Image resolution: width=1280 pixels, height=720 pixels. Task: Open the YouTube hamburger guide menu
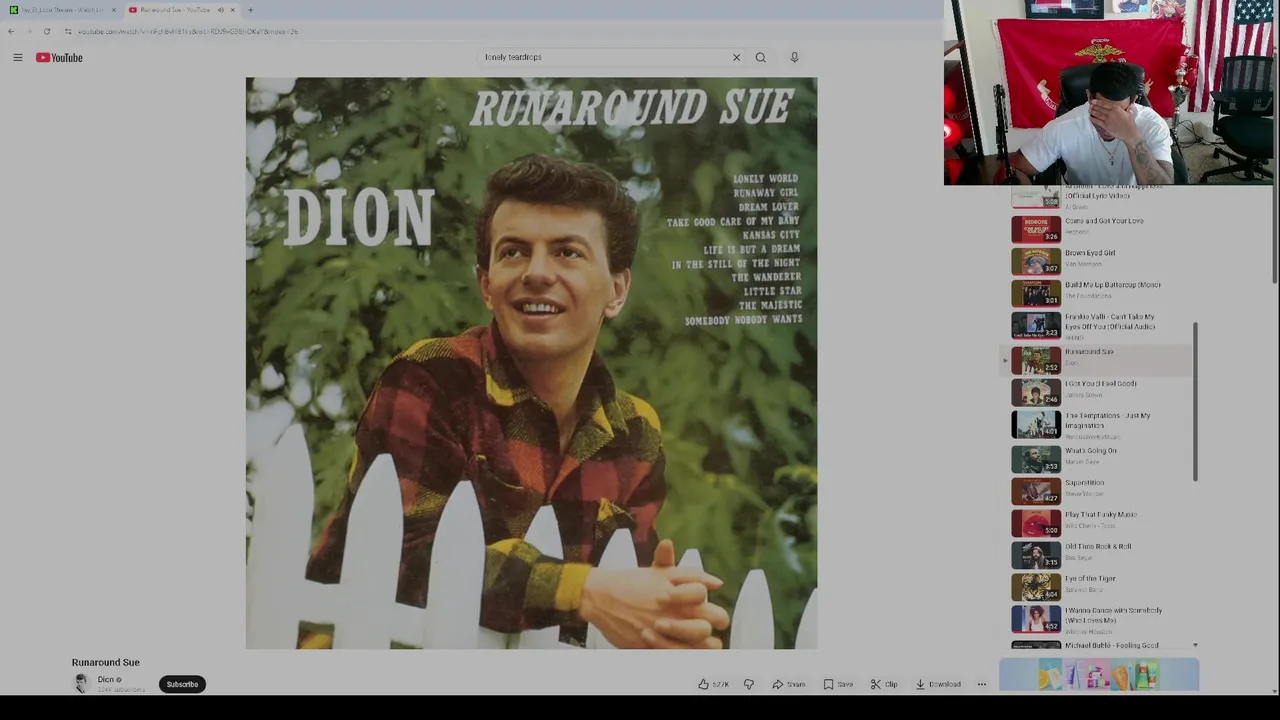[x=17, y=58]
